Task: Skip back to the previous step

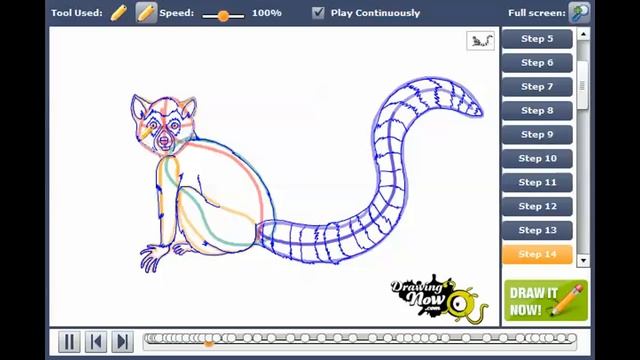Action: 96,342
